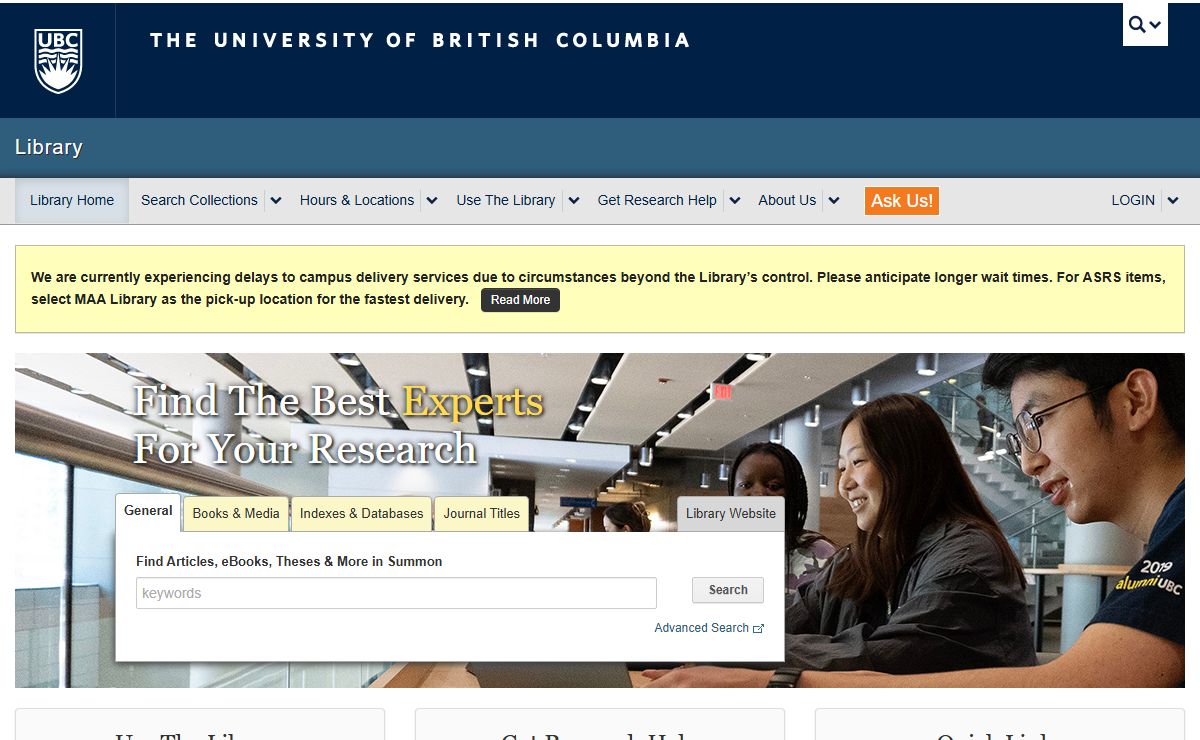Image resolution: width=1200 pixels, height=740 pixels.
Task: Expand the Search Collections dropdown arrow
Action: (x=276, y=201)
